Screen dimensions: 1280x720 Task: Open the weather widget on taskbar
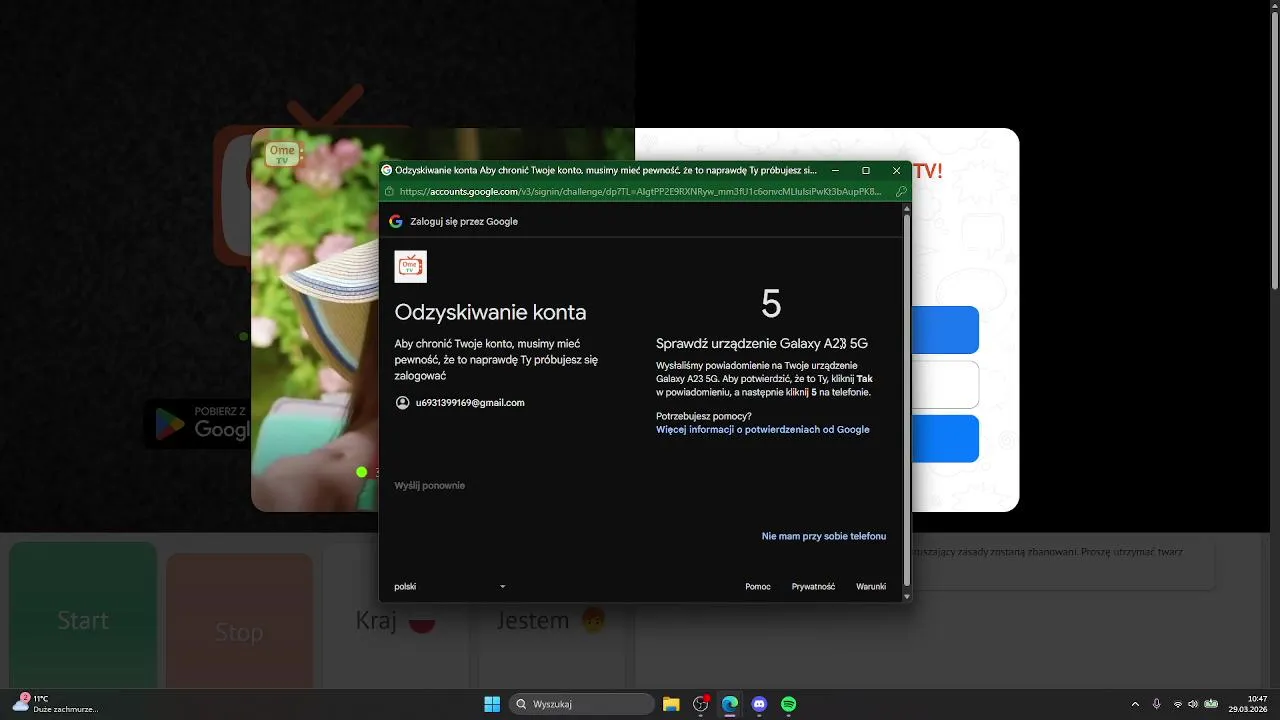point(56,704)
